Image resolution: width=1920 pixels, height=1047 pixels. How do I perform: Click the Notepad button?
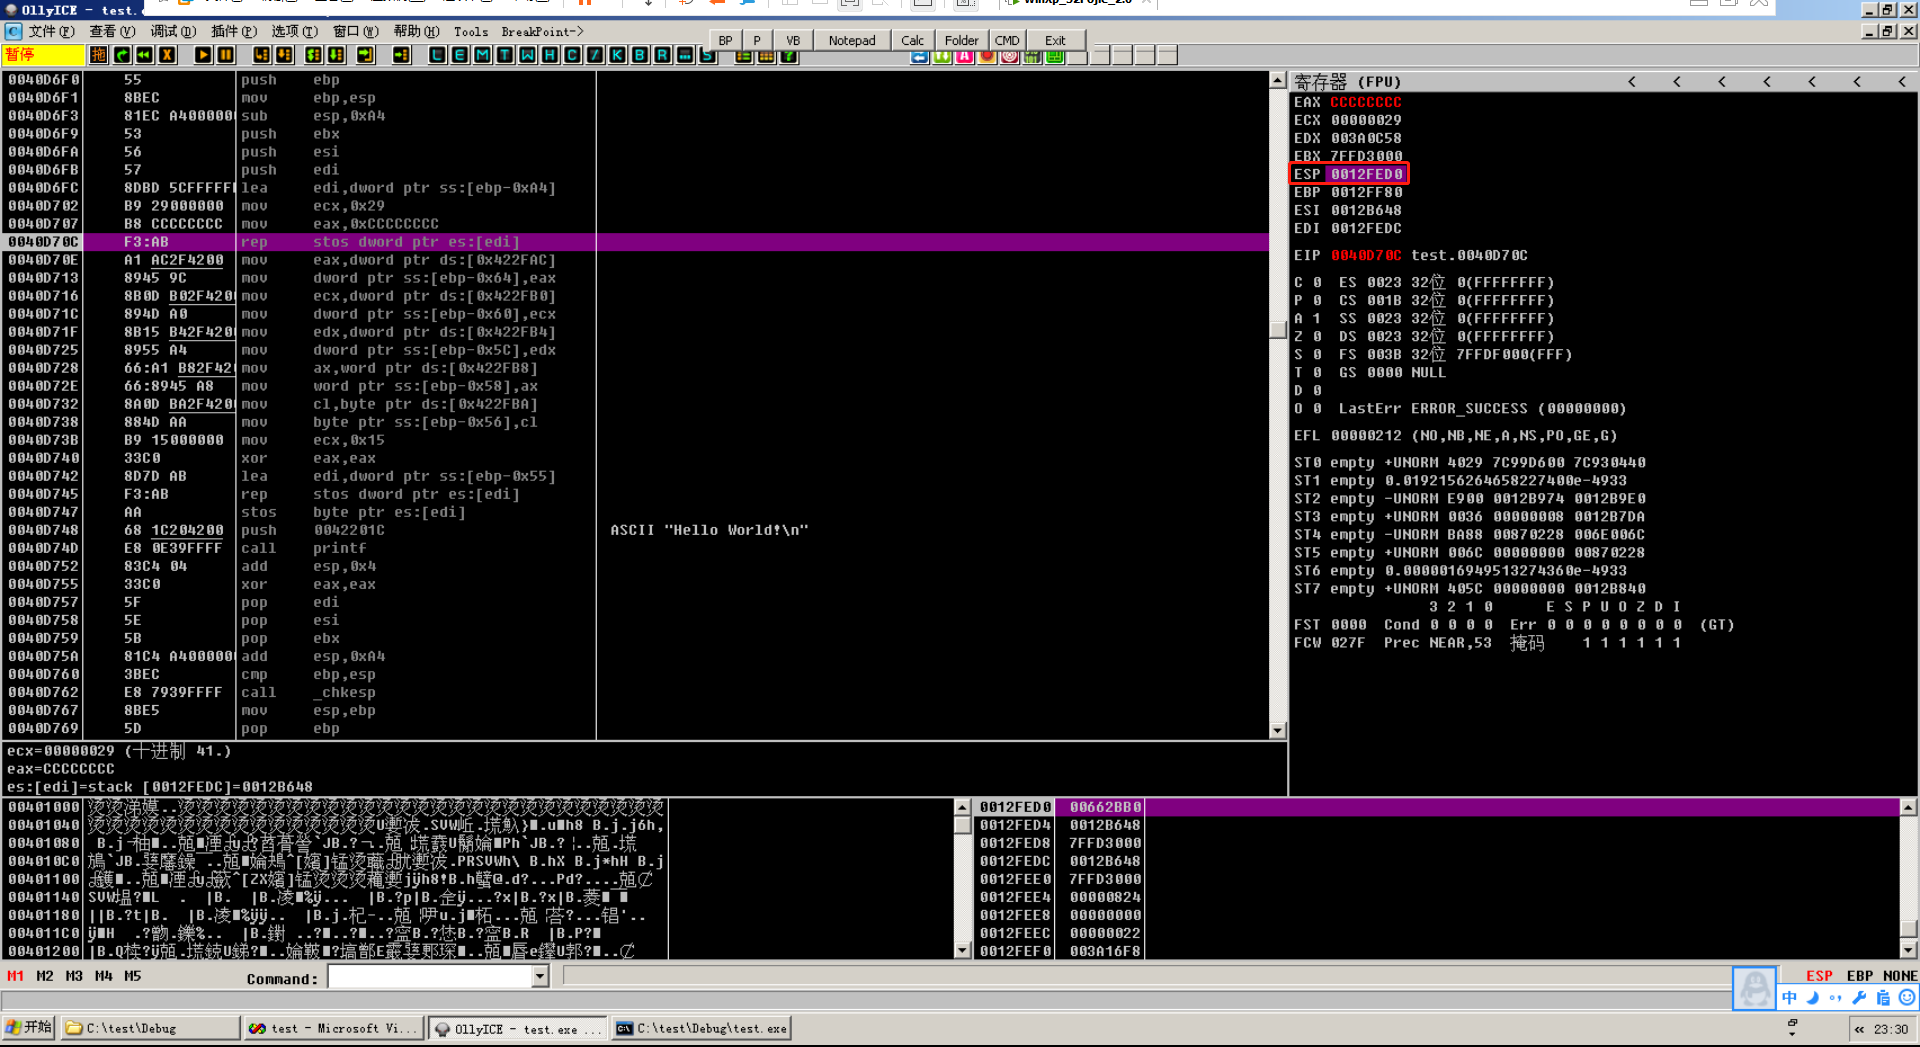(852, 40)
